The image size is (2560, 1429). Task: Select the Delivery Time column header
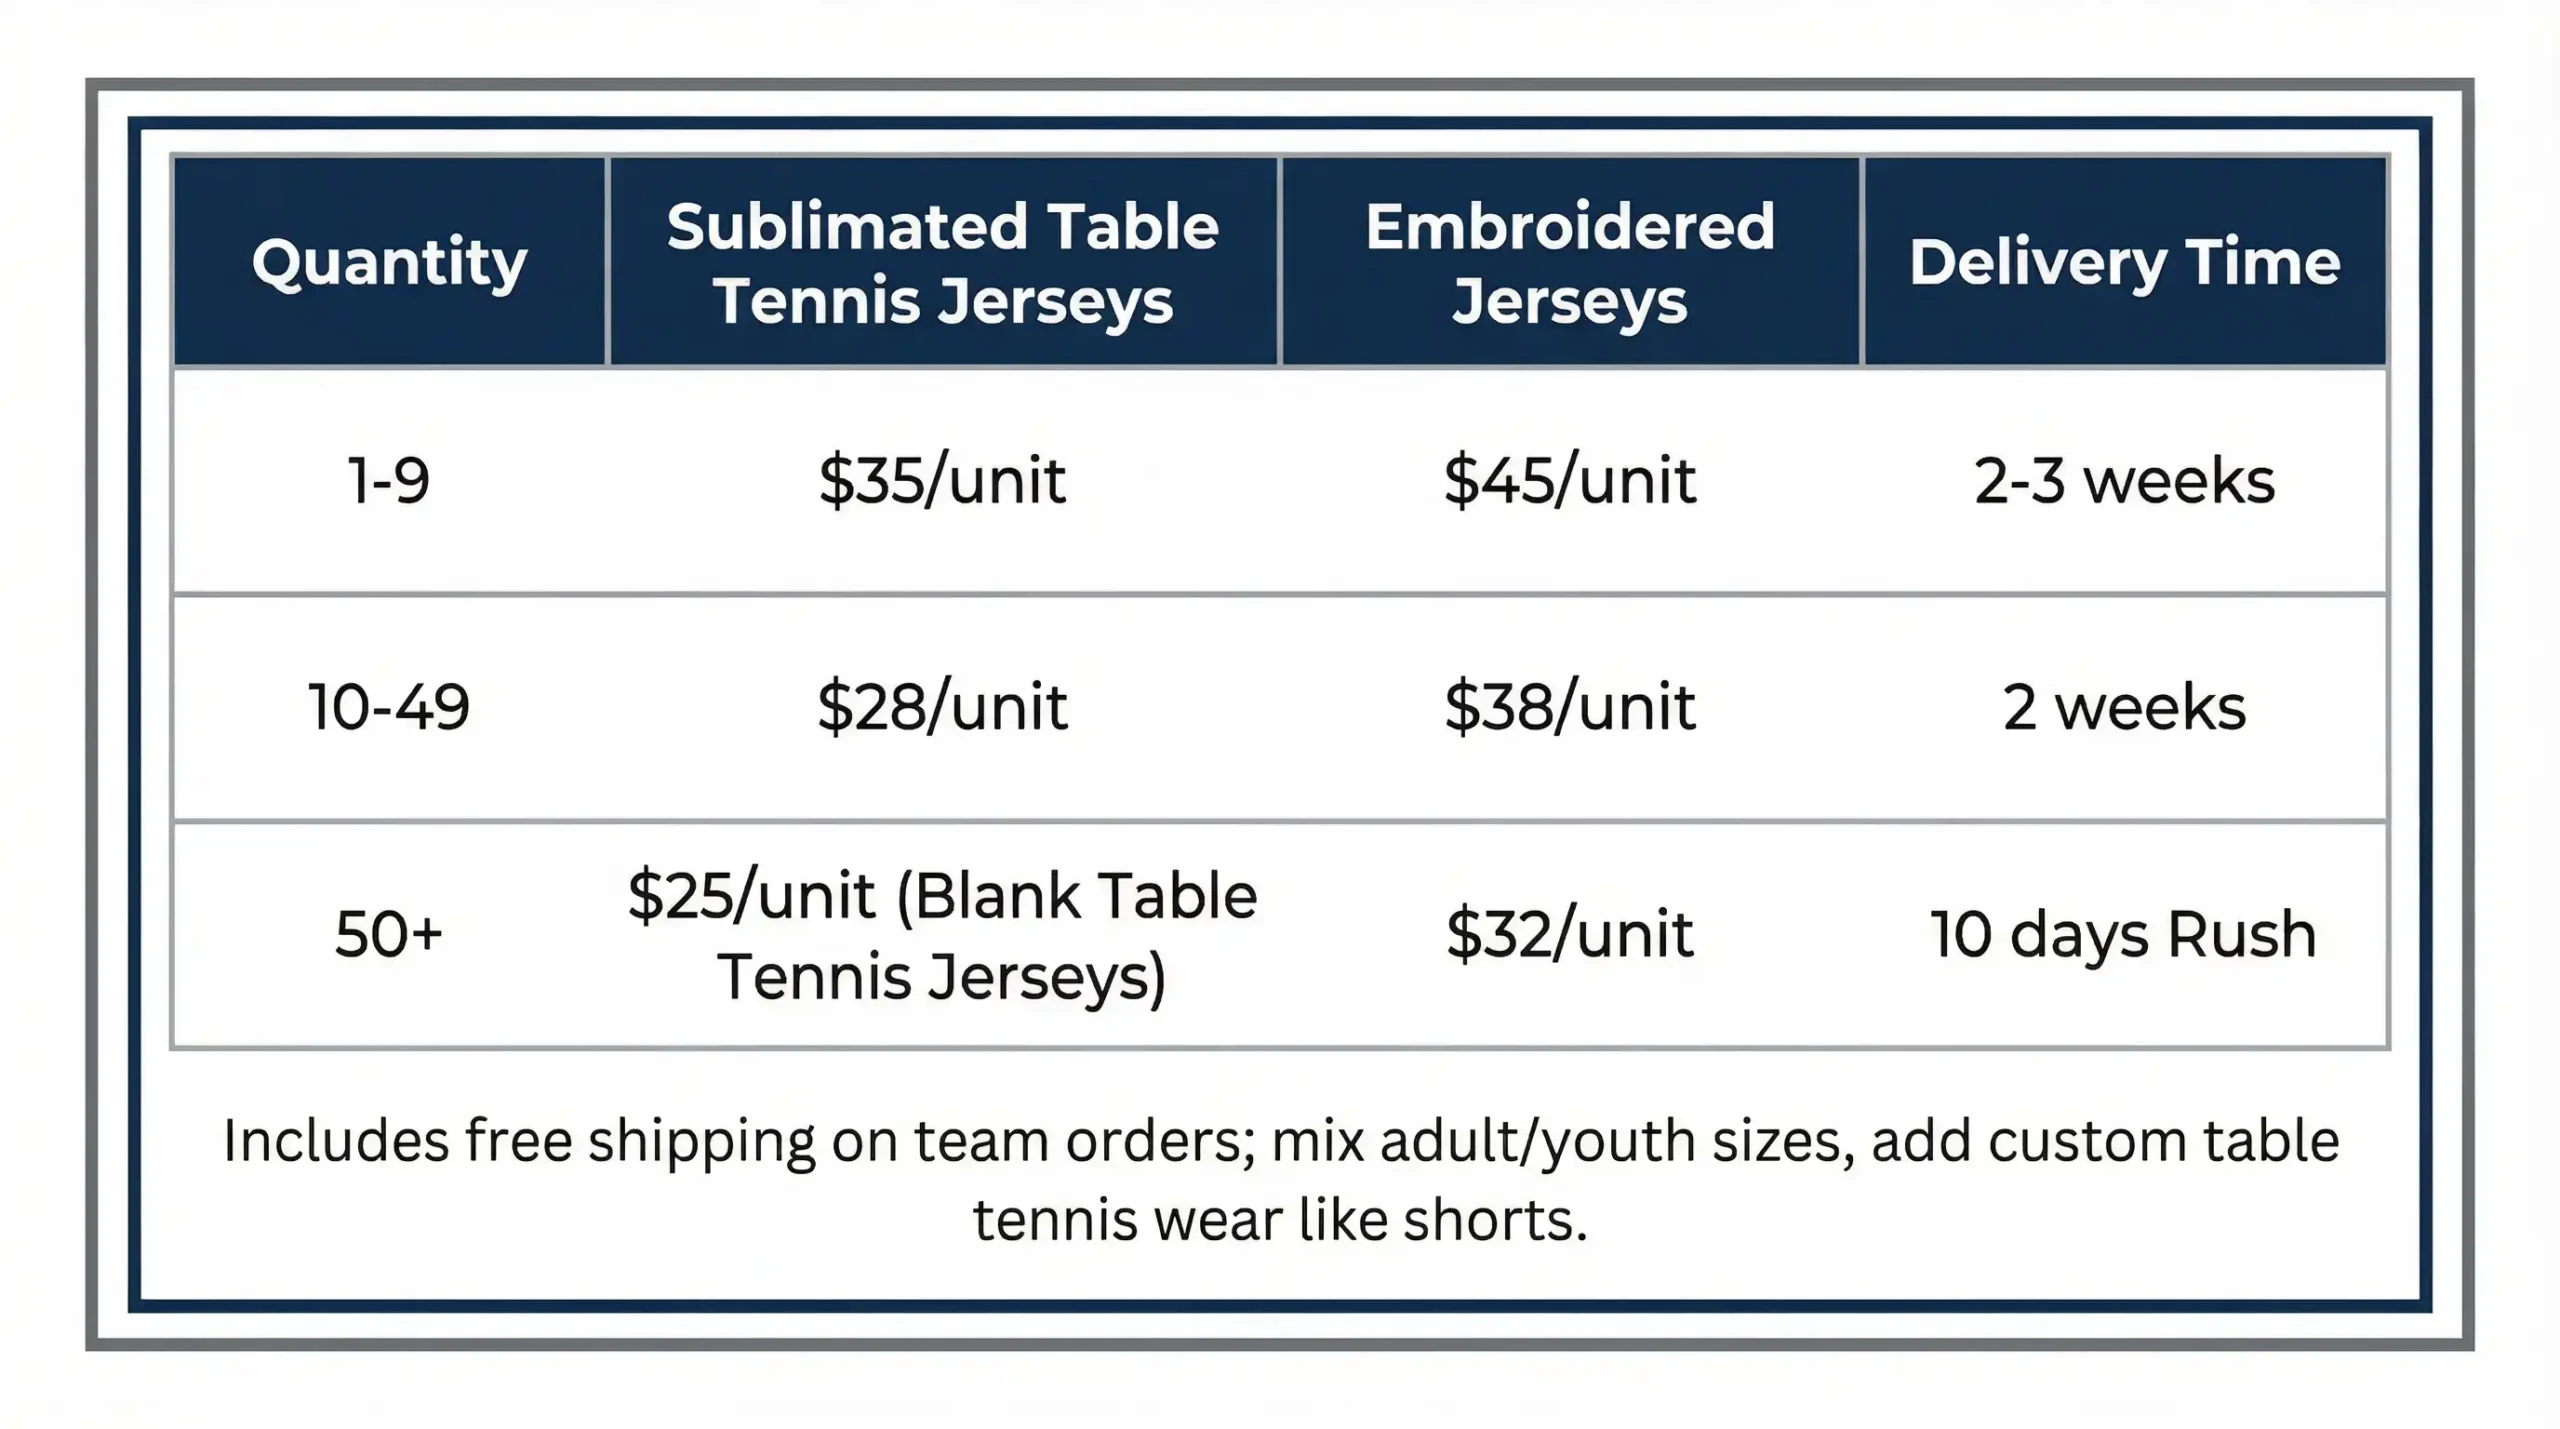point(2124,262)
